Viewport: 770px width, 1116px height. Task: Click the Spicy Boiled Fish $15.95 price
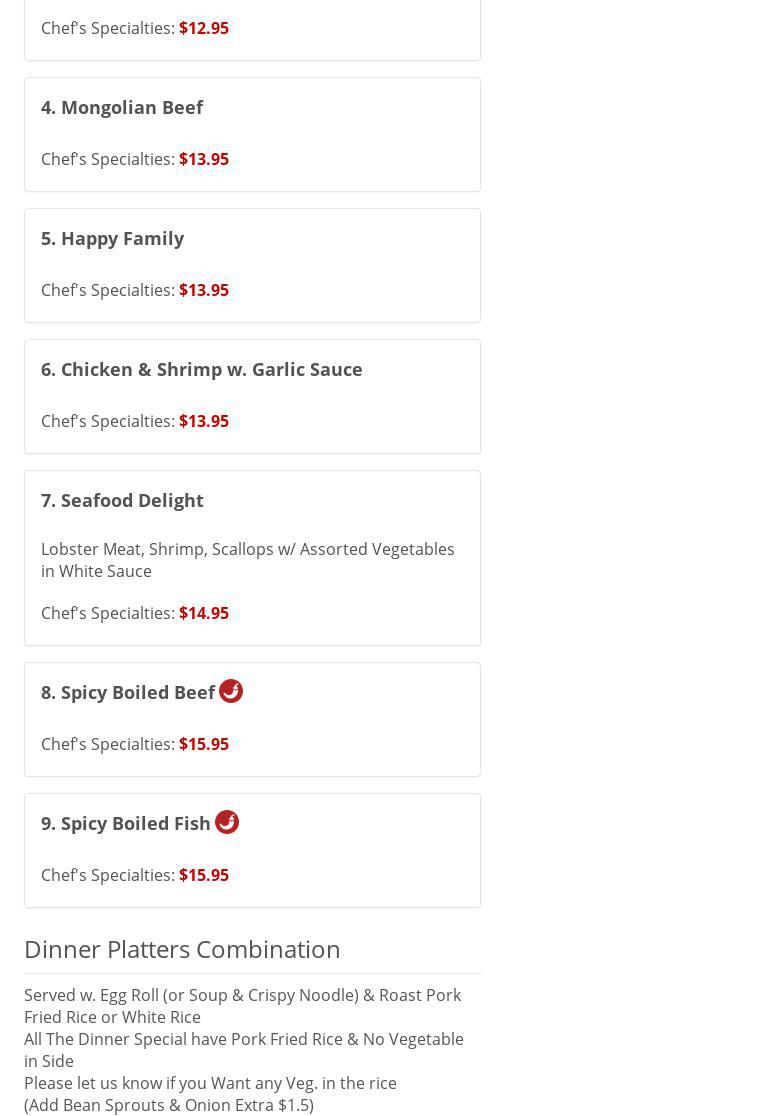(203, 875)
